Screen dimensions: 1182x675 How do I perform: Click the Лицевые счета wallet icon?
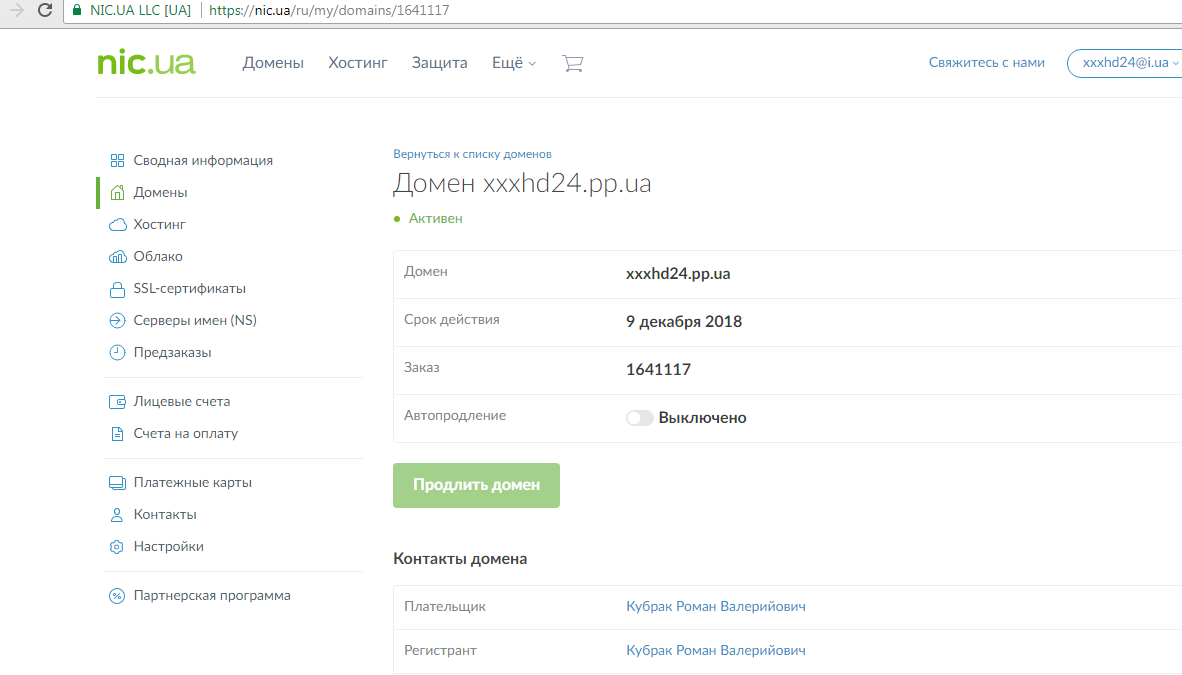[117, 402]
